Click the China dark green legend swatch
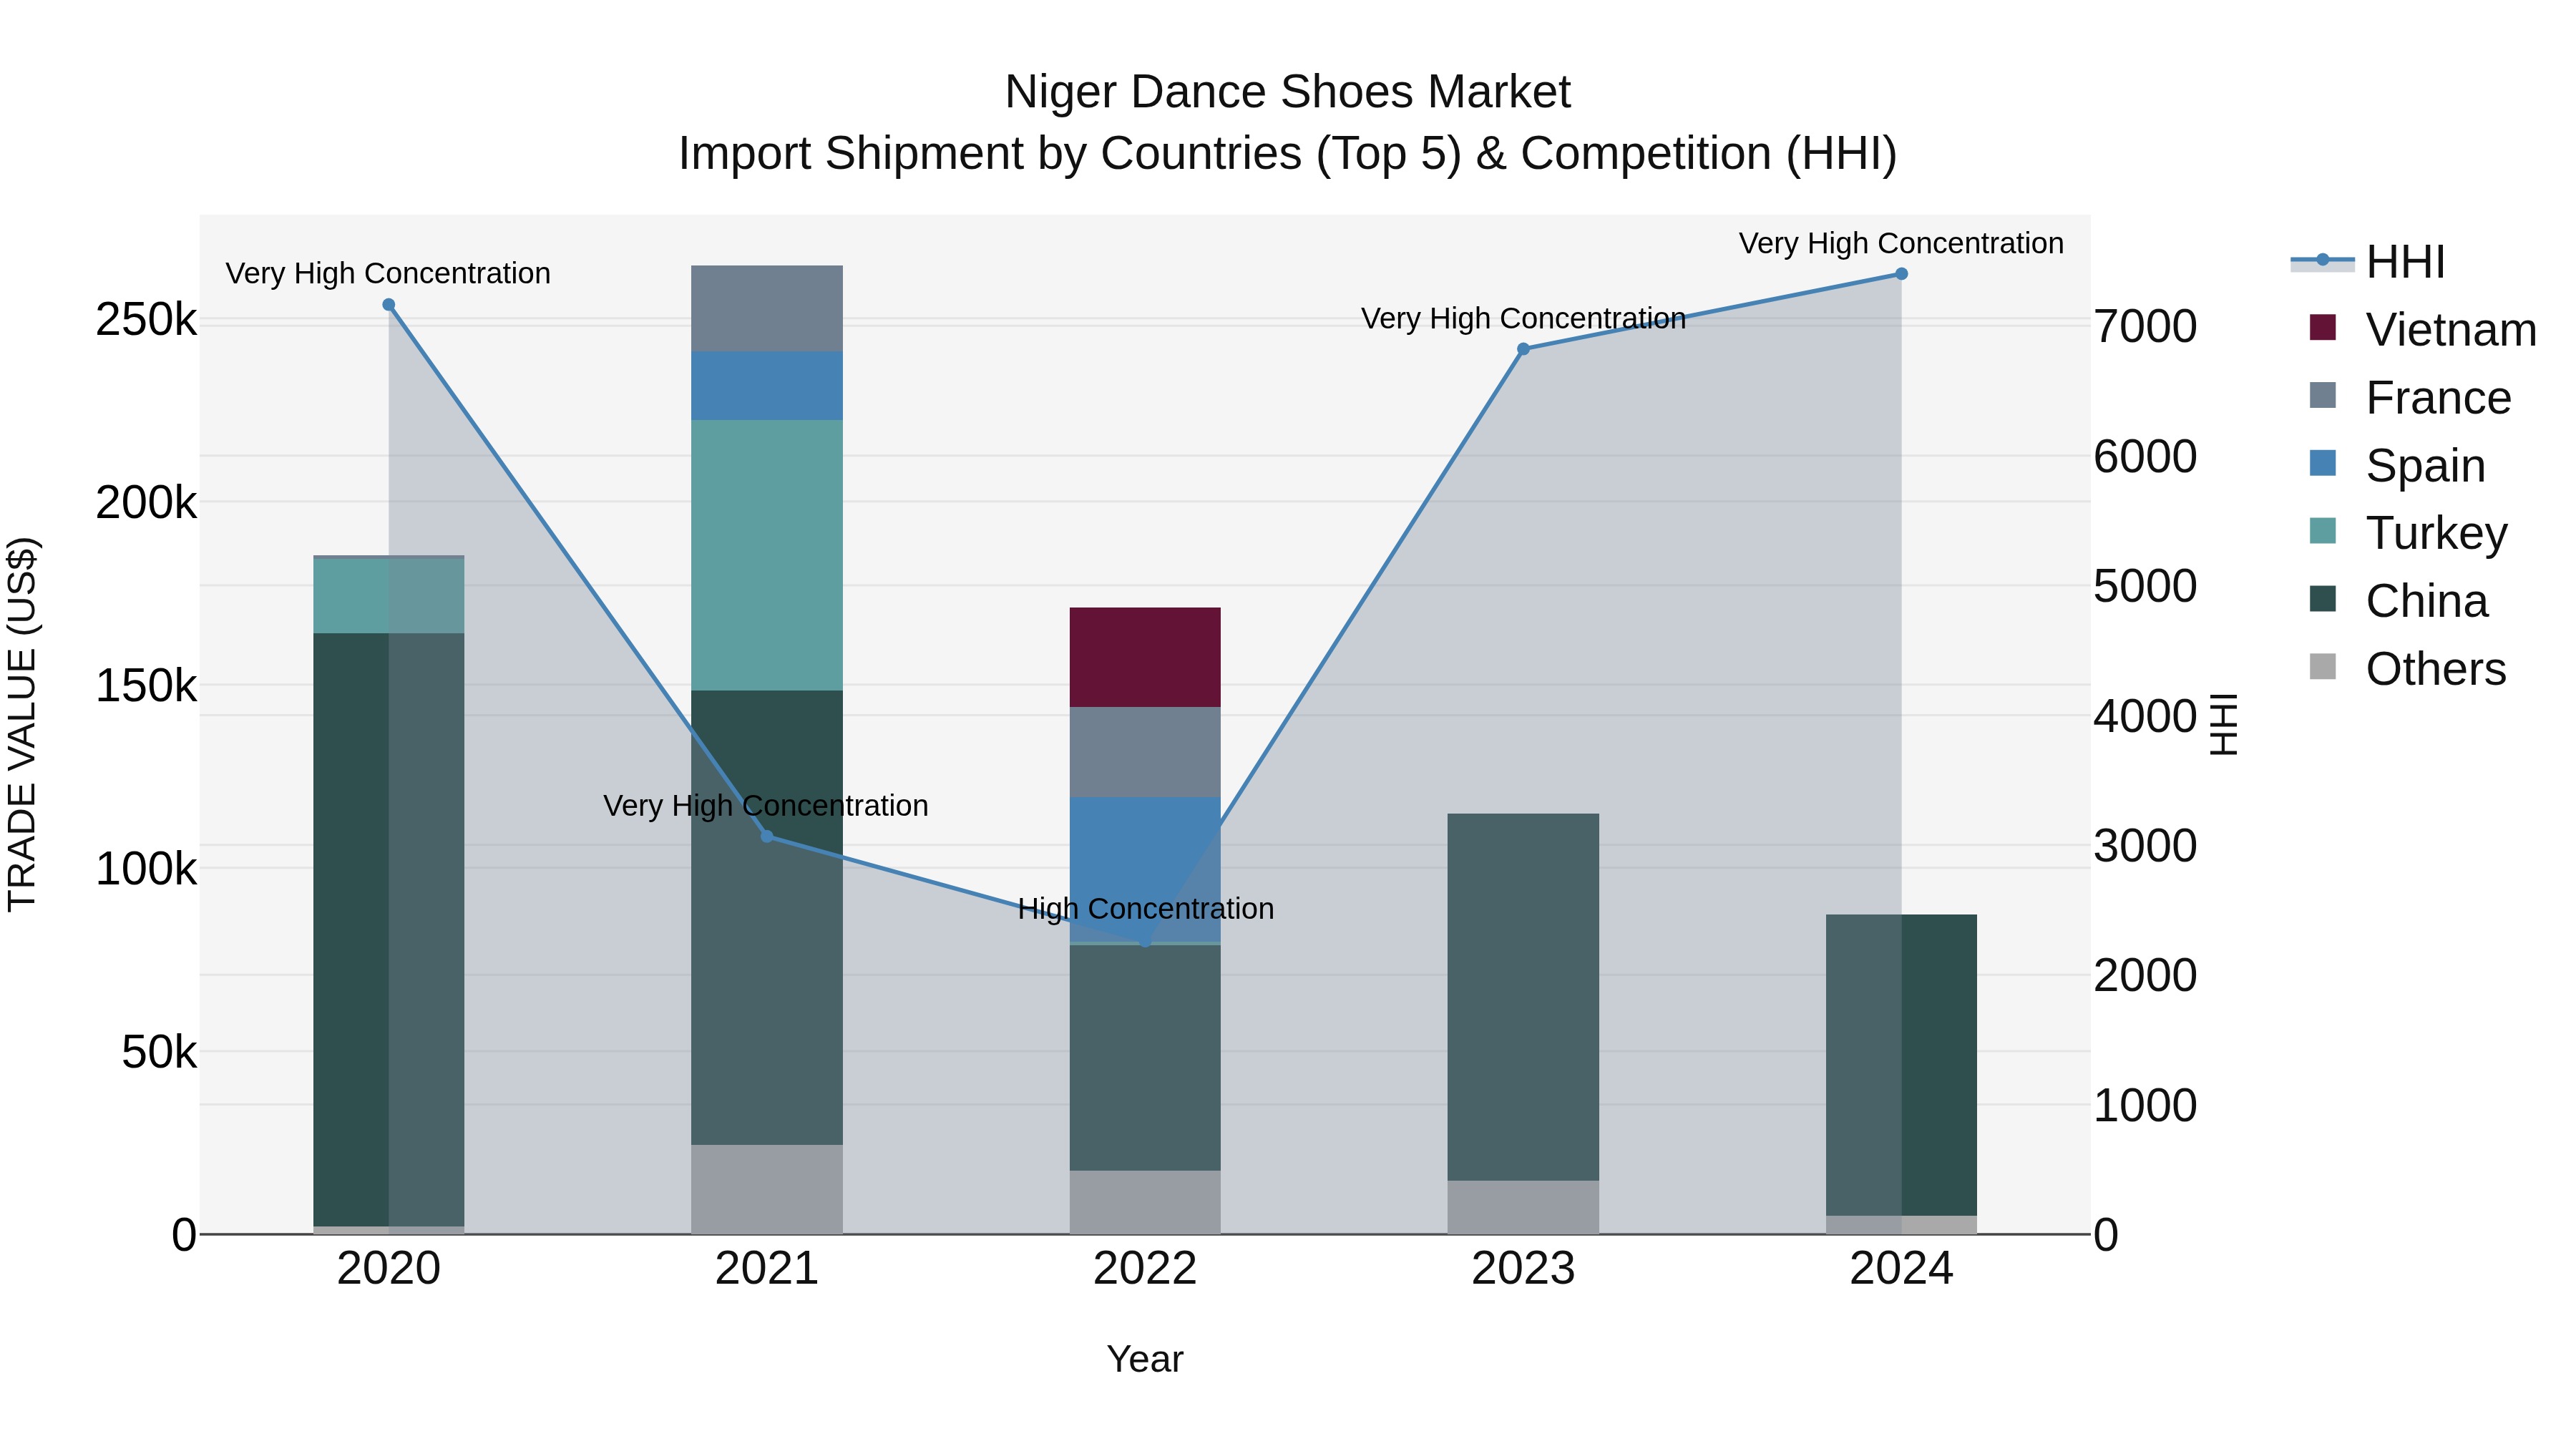The width and height of the screenshot is (2576, 1449). pyautogui.click(x=2323, y=599)
